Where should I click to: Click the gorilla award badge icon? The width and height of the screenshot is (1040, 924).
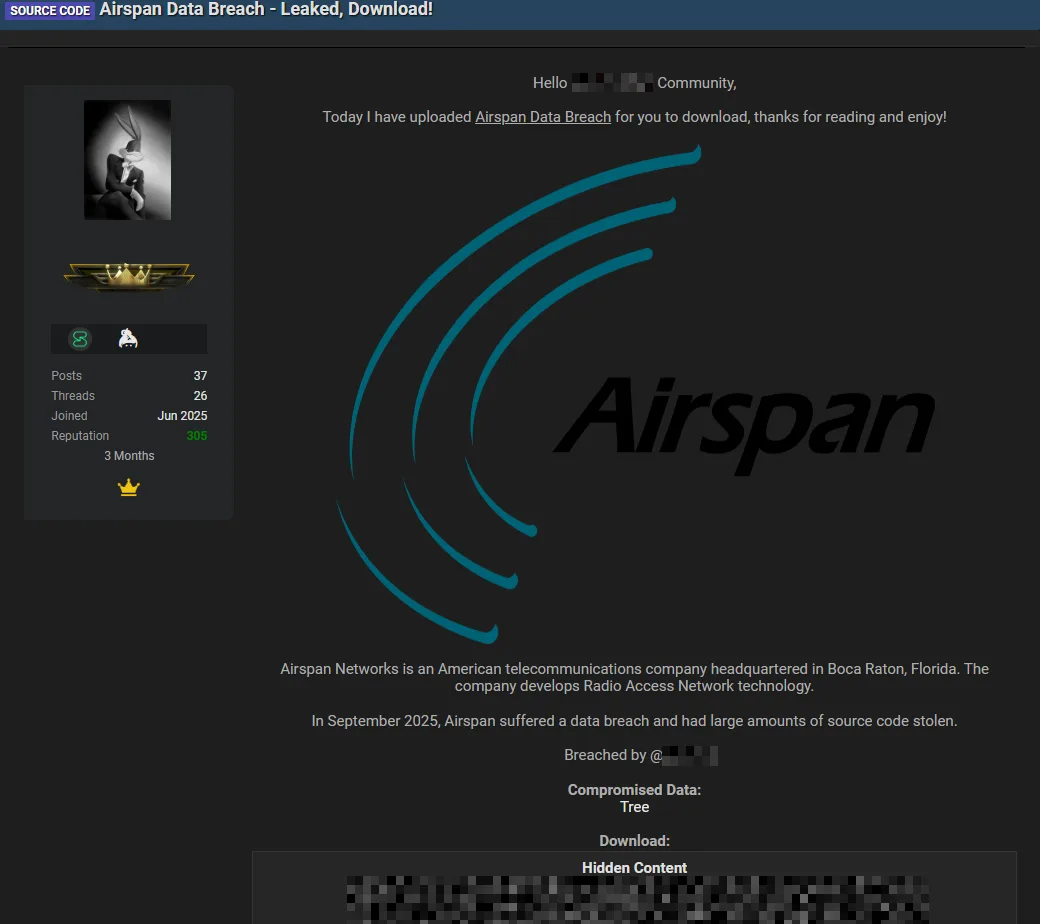pos(128,339)
